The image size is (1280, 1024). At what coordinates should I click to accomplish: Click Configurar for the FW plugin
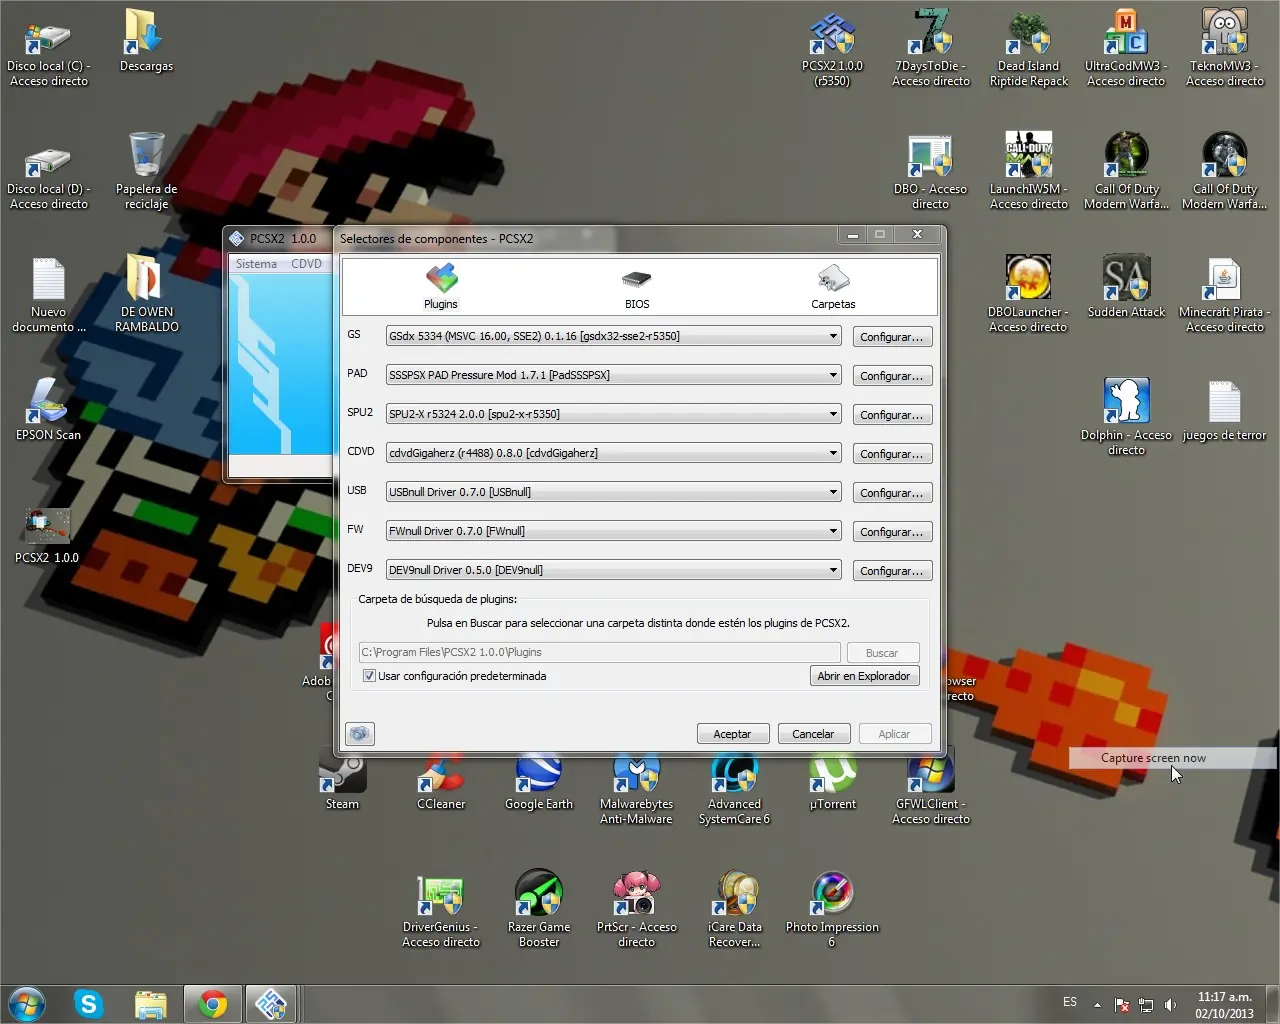[x=892, y=532]
